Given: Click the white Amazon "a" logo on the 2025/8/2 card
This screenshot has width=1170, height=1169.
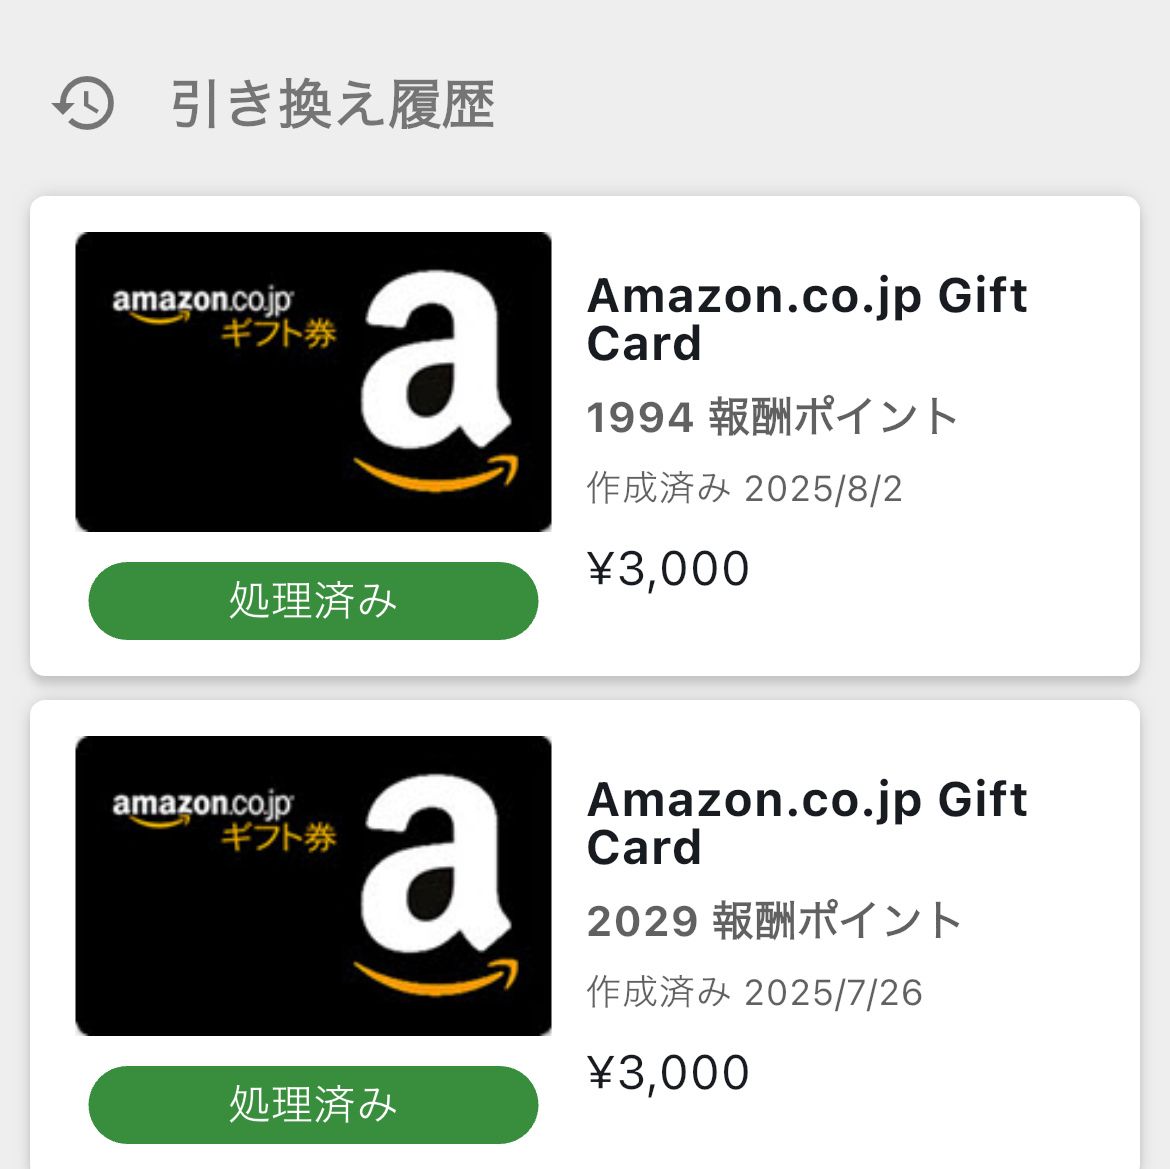Looking at the screenshot, I should (x=435, y=366).
